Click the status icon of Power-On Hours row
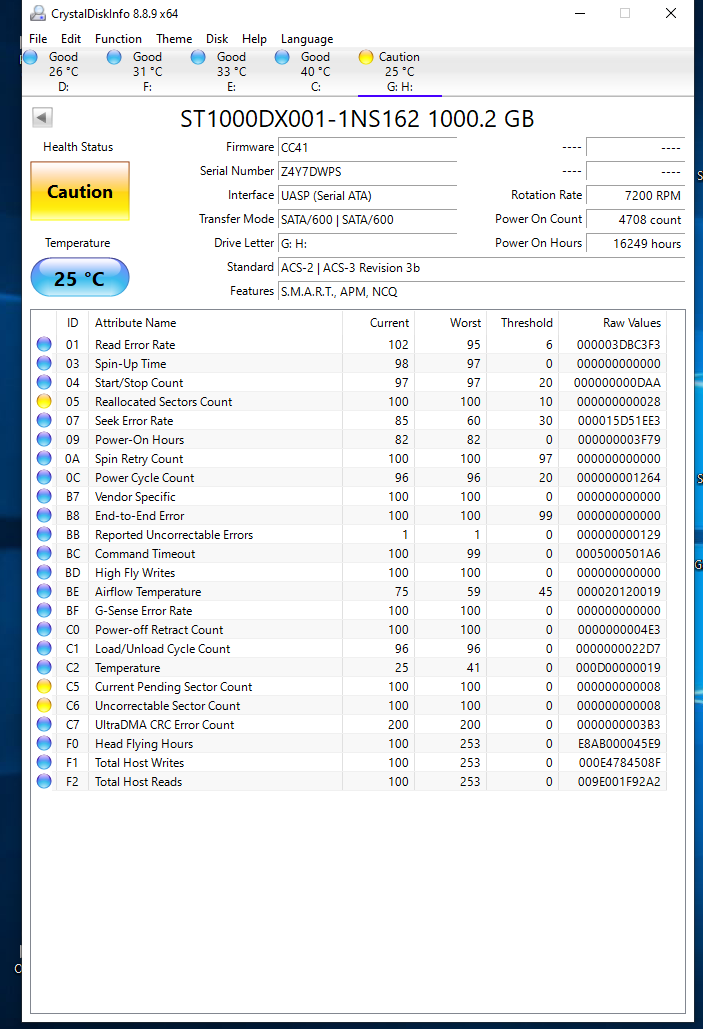This screenshot has width=703, height=1029. 44,439
